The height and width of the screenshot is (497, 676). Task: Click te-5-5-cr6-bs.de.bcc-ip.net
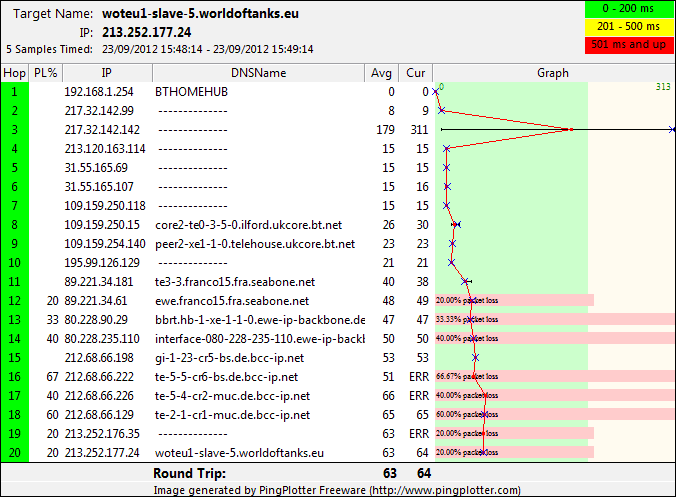[227, 377]
